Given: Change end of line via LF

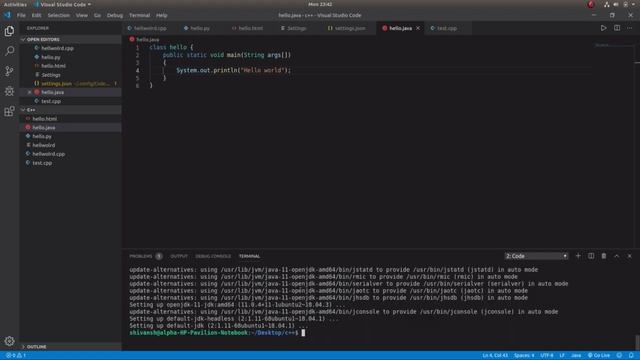Looking at the screenshot, I should [x=562, y=356].
